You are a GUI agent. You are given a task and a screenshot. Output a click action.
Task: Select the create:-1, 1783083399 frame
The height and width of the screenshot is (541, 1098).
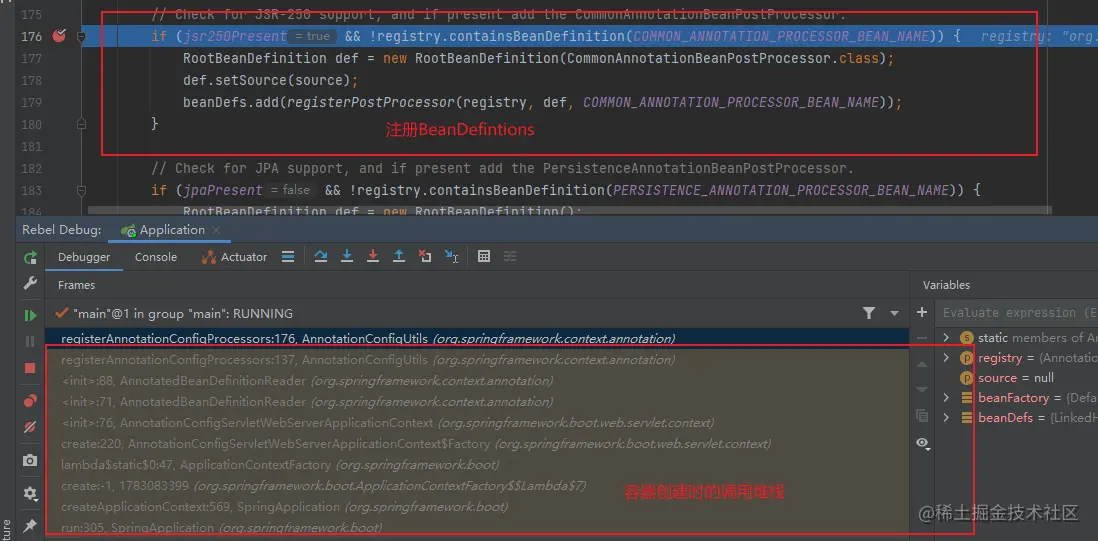coord(477,486)
